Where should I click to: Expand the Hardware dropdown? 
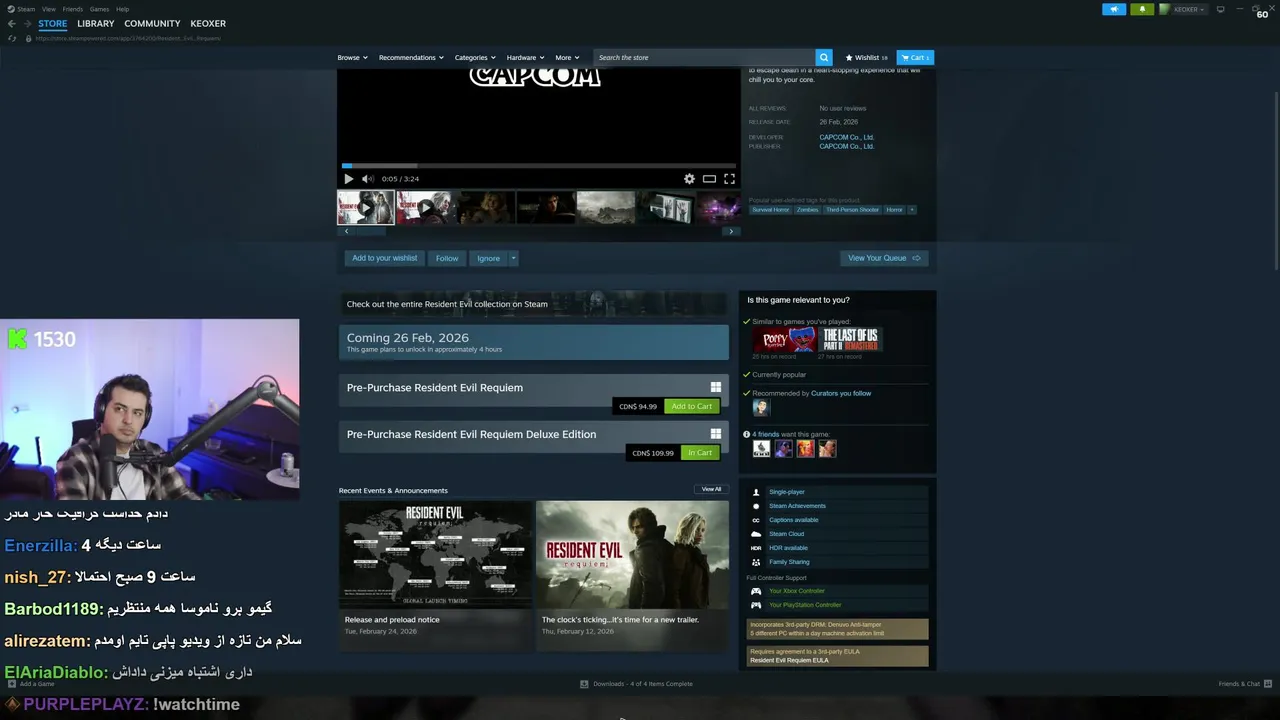tap(525, 57)
